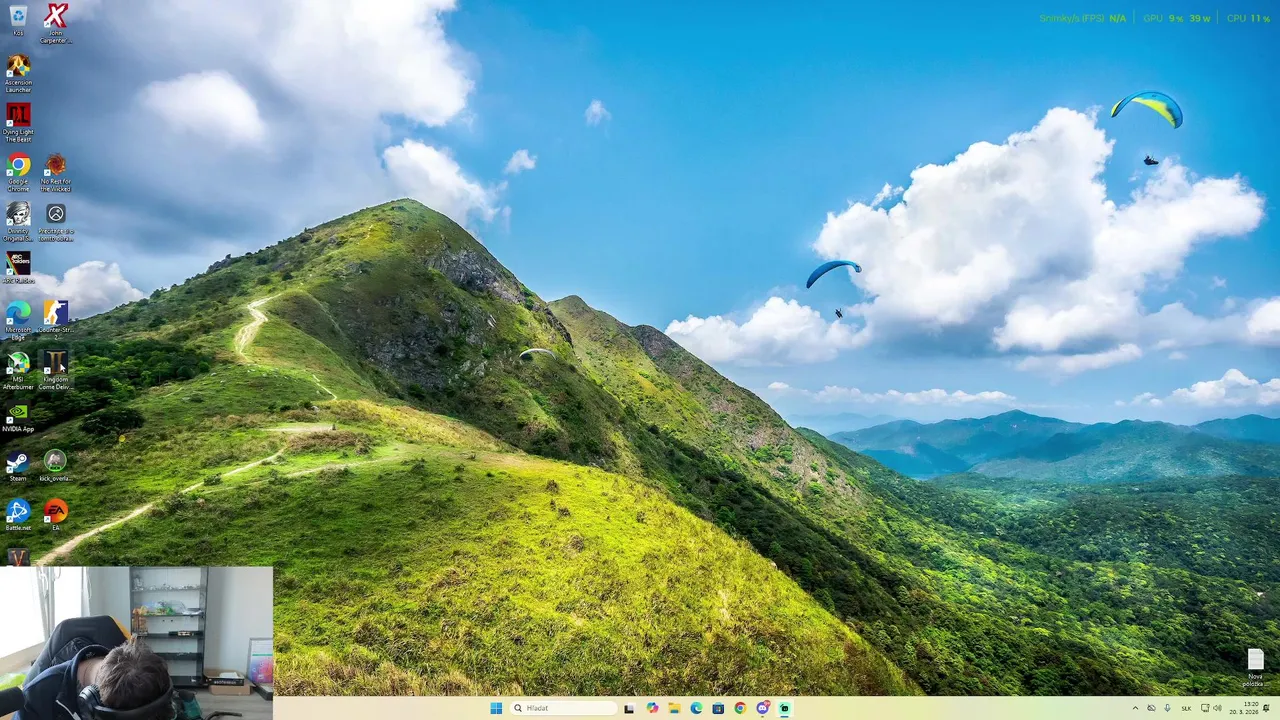Open Google Chrome from the taskbar

click(740, 708)
